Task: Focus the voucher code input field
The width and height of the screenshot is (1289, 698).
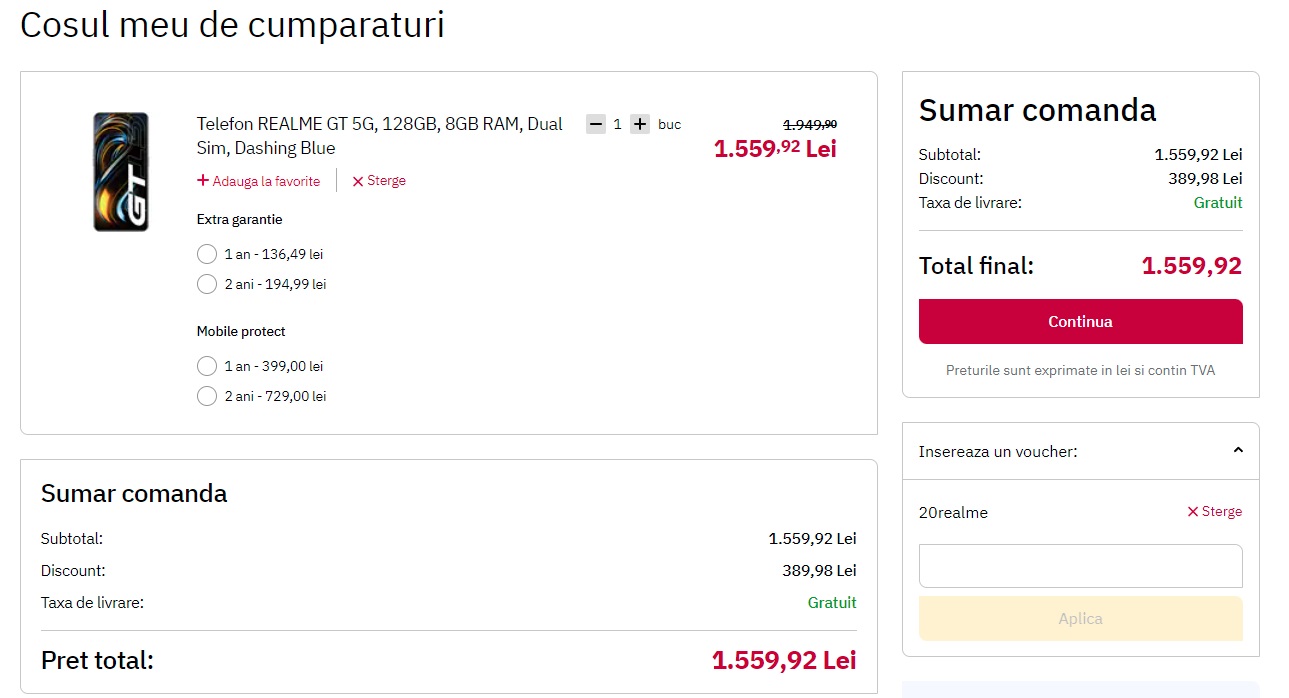Action: click(1080, 566)
